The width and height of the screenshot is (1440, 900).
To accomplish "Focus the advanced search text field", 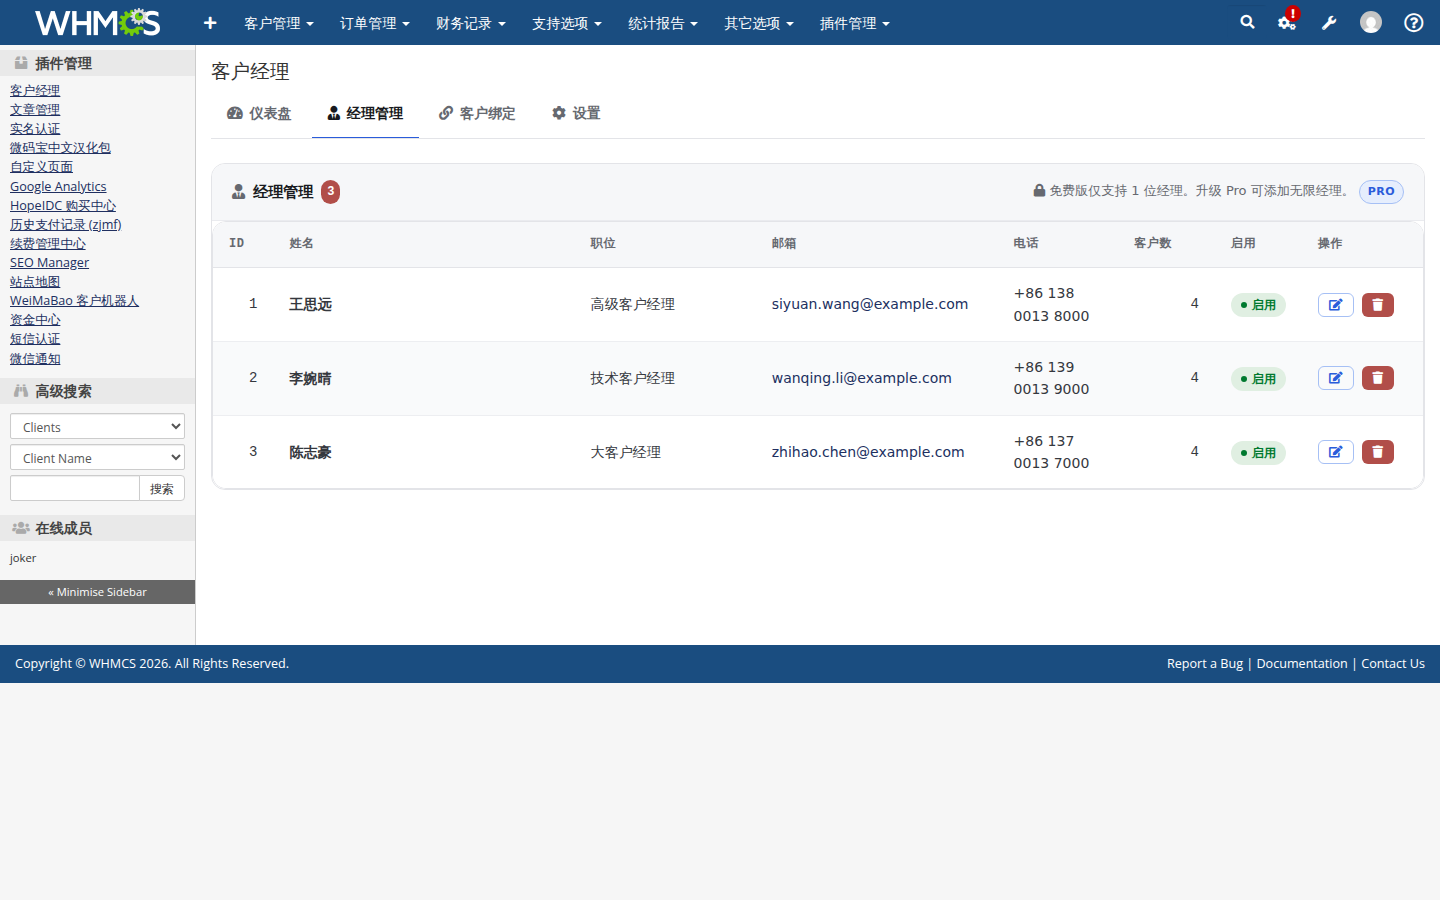I will point(75,489).
